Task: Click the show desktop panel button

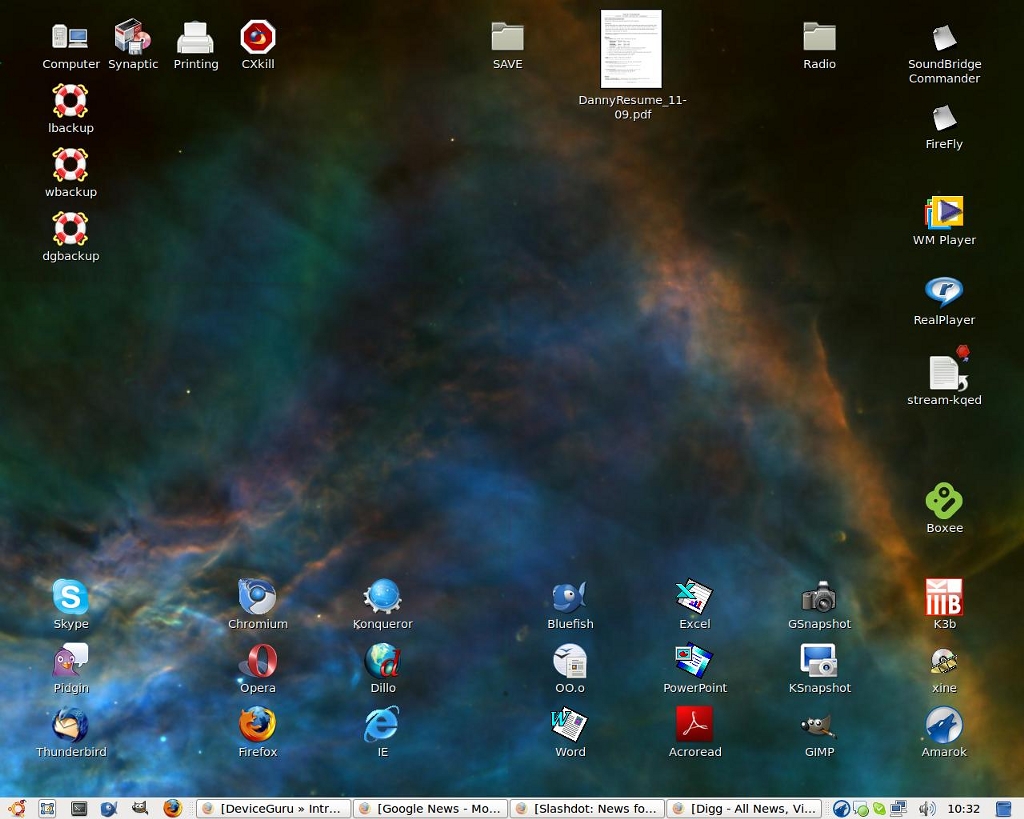Action: tap(48, 809)
